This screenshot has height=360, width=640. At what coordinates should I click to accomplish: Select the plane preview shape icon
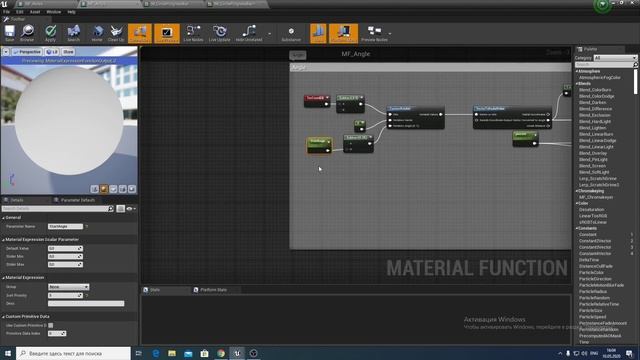click(x=113, y=189)
